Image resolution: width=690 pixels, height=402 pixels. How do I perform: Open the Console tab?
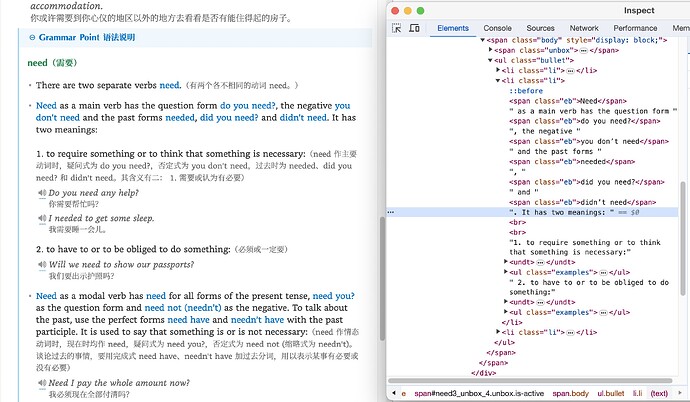pyautogui.click(x=497, y=28)
